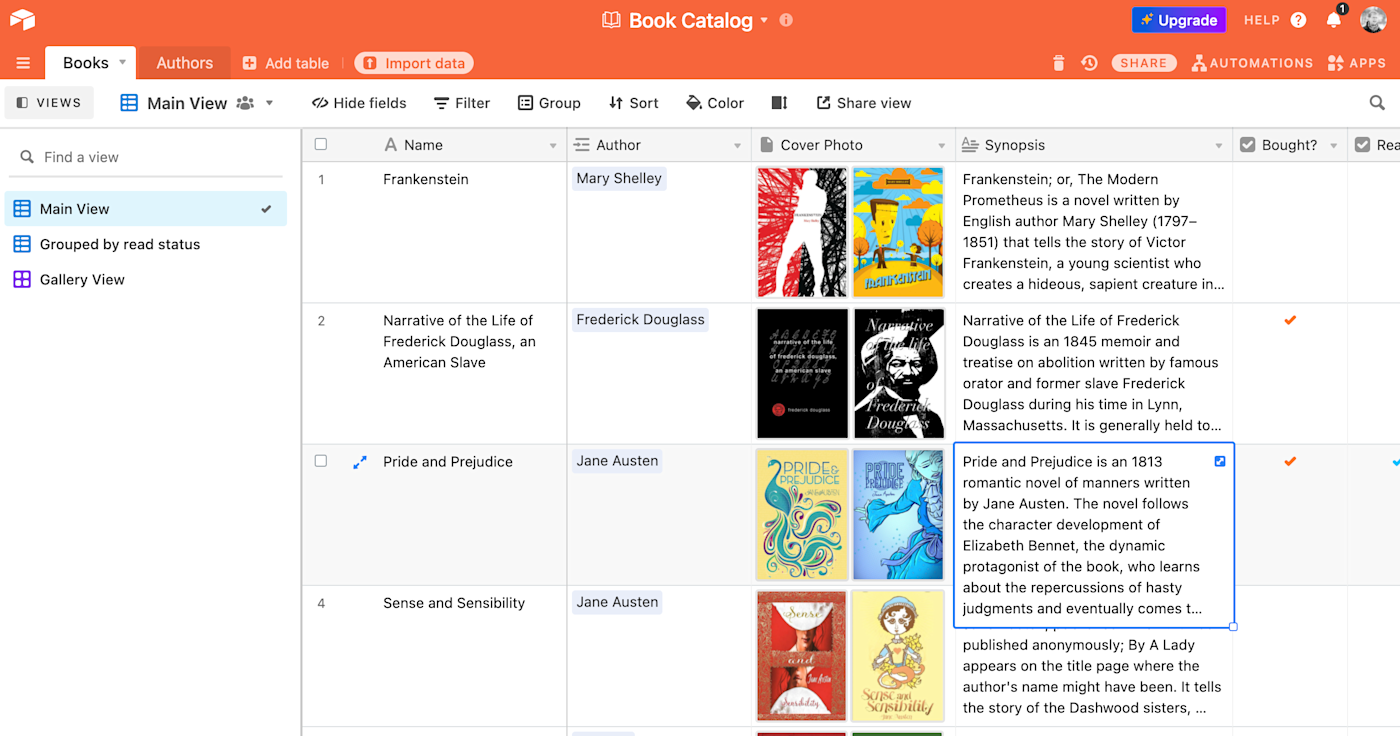Open the Group options
The image size is (1400, 736).
click(549, 103)
